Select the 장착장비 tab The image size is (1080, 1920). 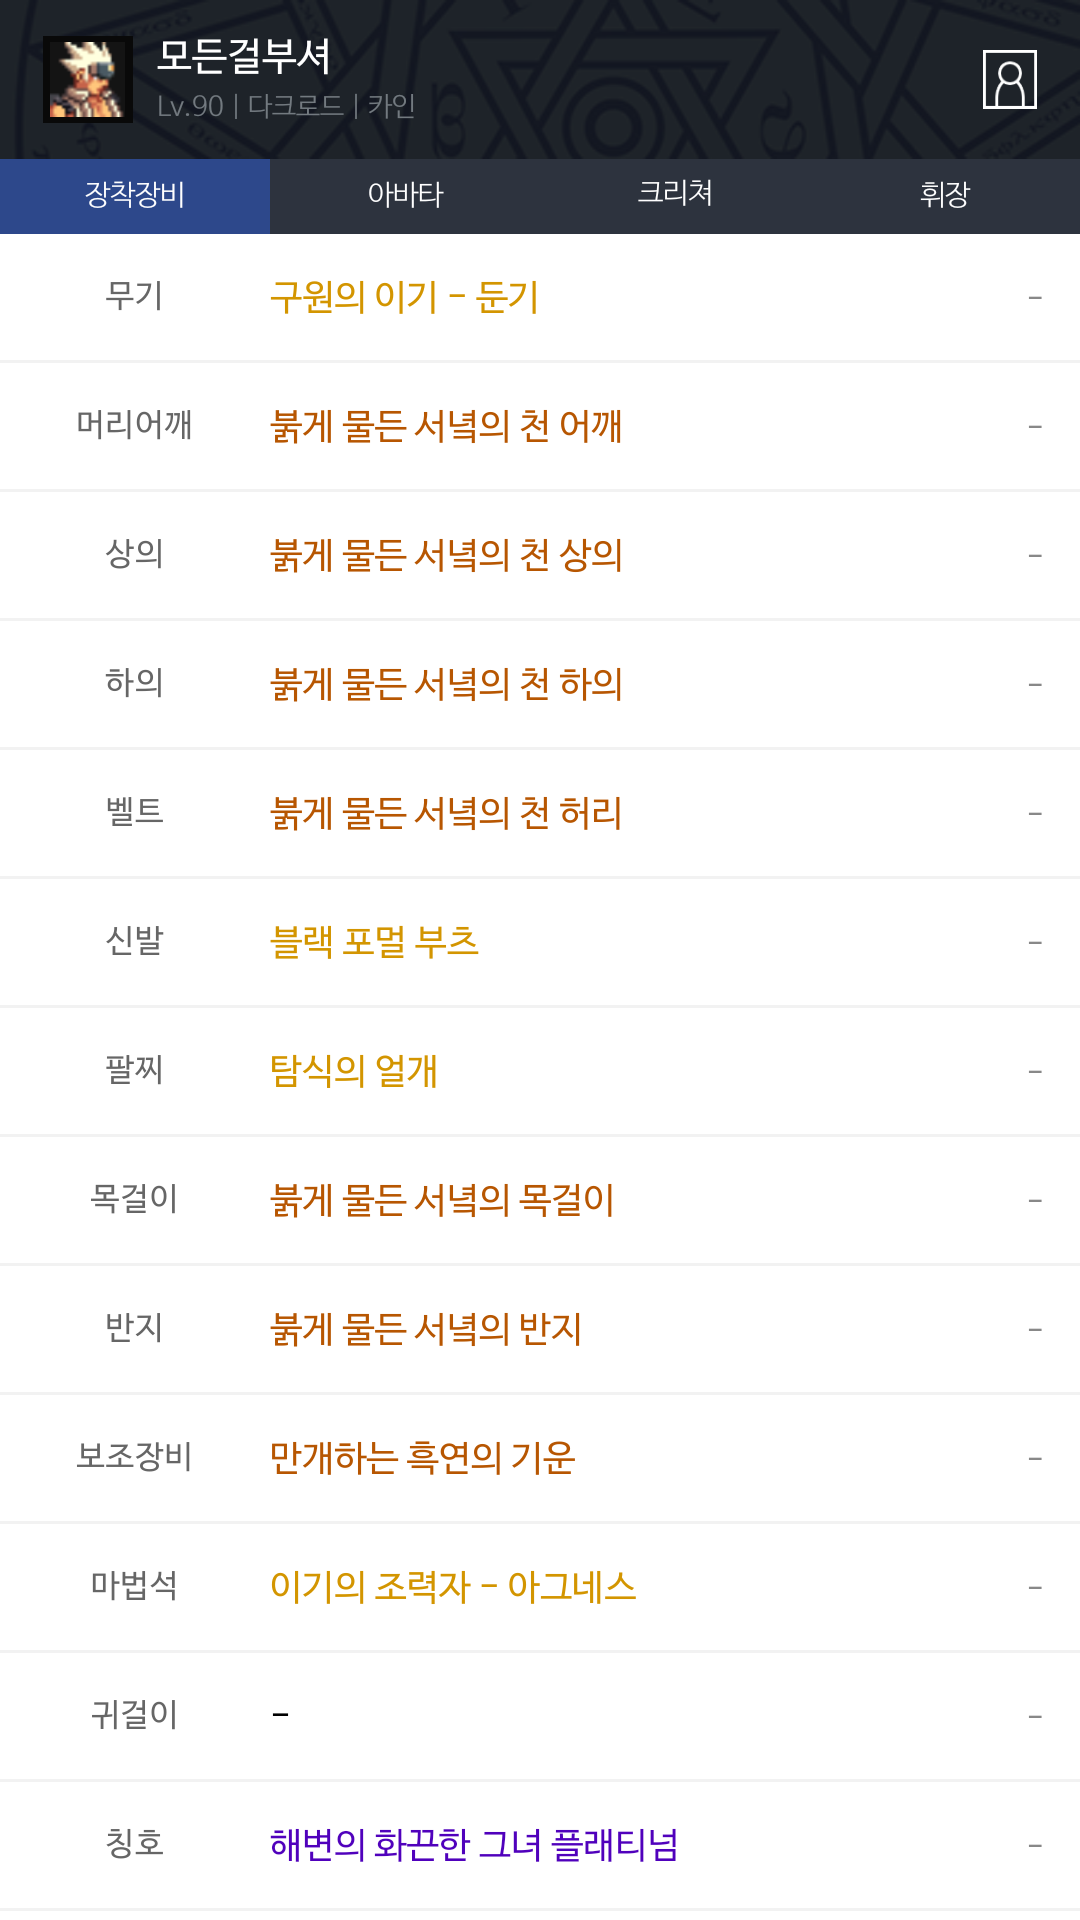[x=135, y=195]
